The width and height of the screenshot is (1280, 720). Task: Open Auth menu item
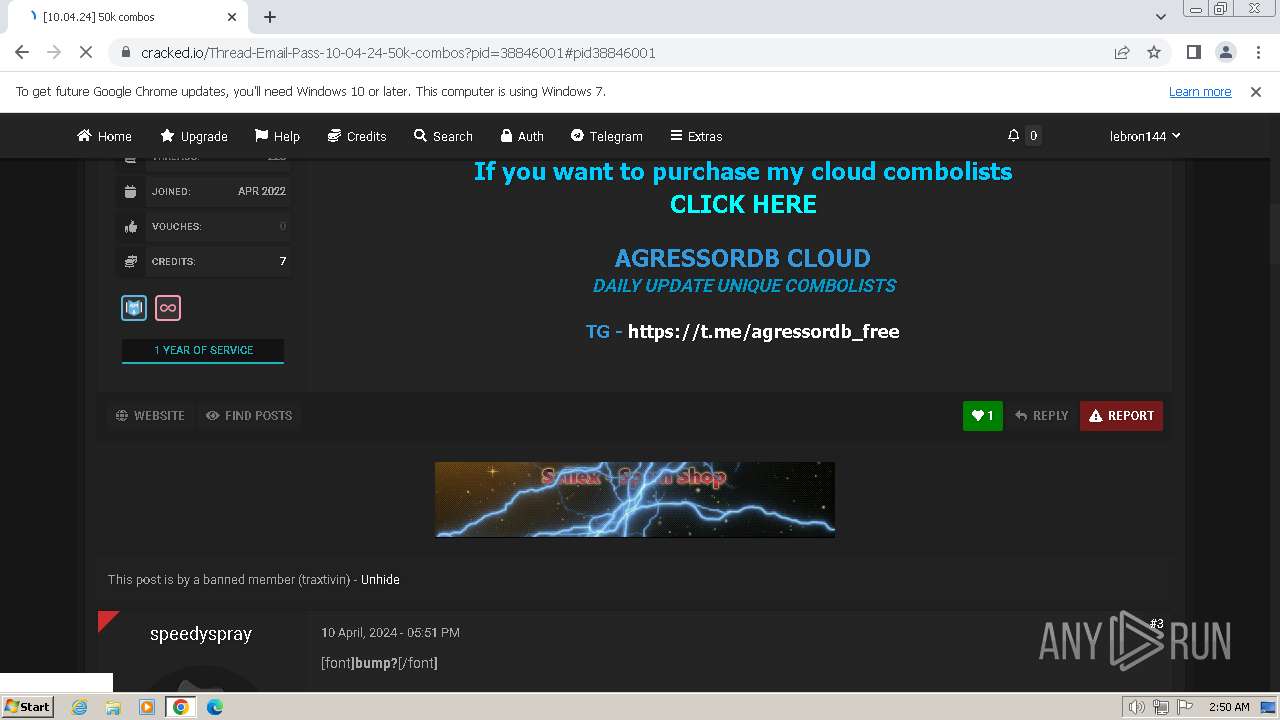pyautogui.click(x=522, y=136)
